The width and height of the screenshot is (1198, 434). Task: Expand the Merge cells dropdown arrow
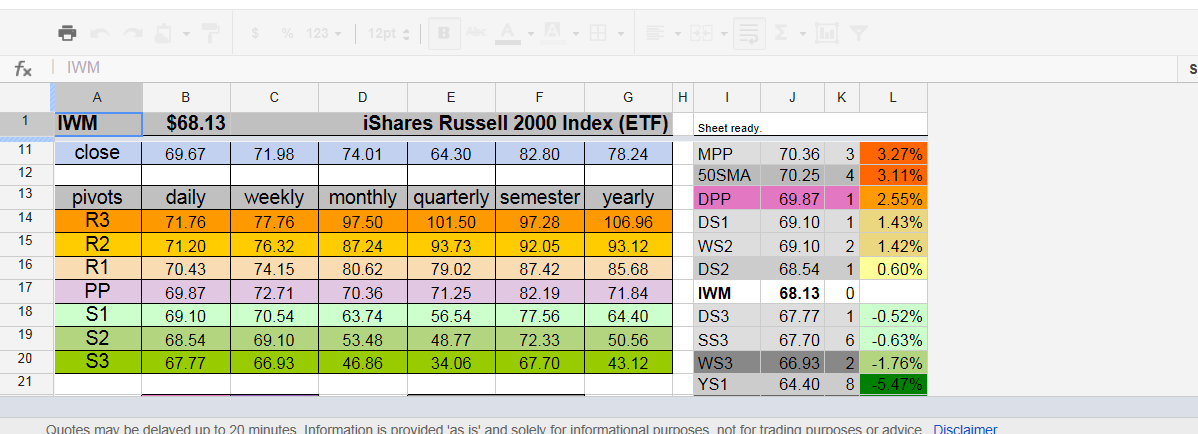(x=723, y=34)
